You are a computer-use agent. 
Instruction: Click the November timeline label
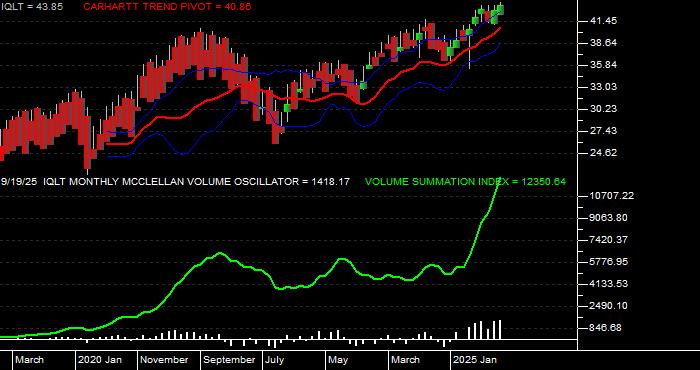click(165, 360)
